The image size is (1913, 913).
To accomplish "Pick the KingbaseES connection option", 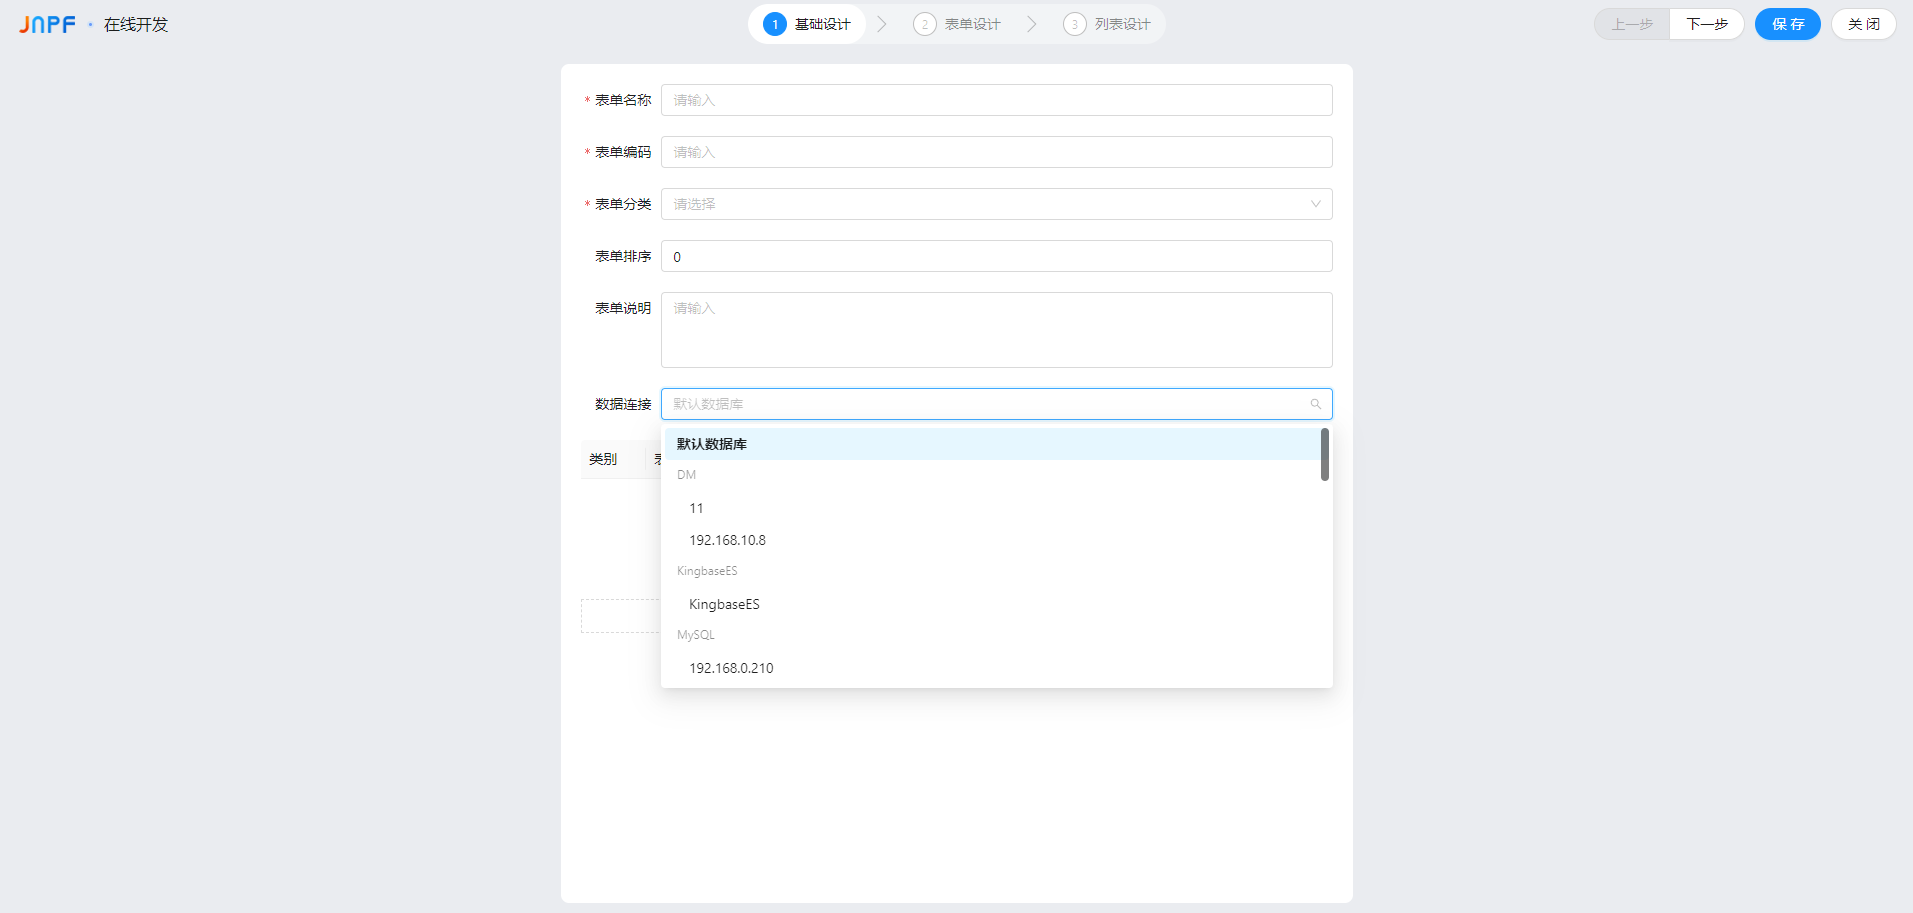I will 724,604.
